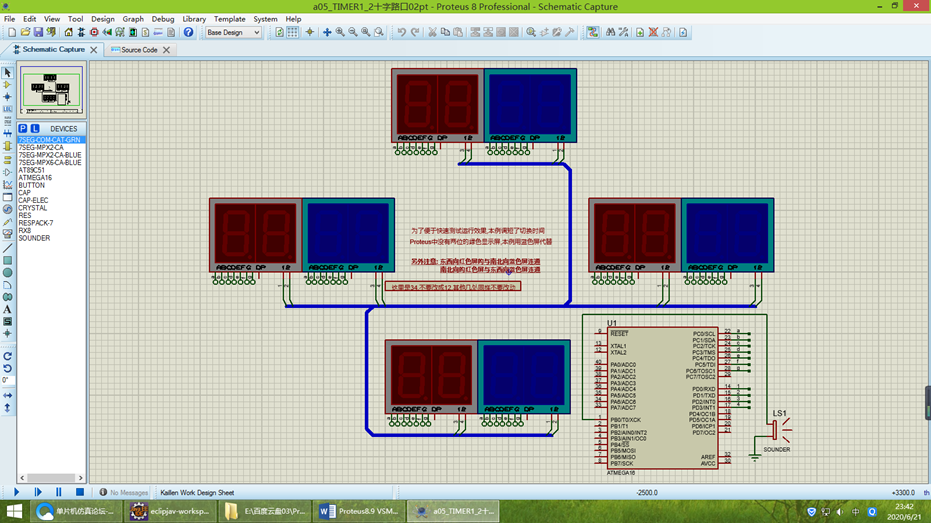Toggle the grid display button
The width and height of the screenshot is (931, 524).
pos(293,32)
